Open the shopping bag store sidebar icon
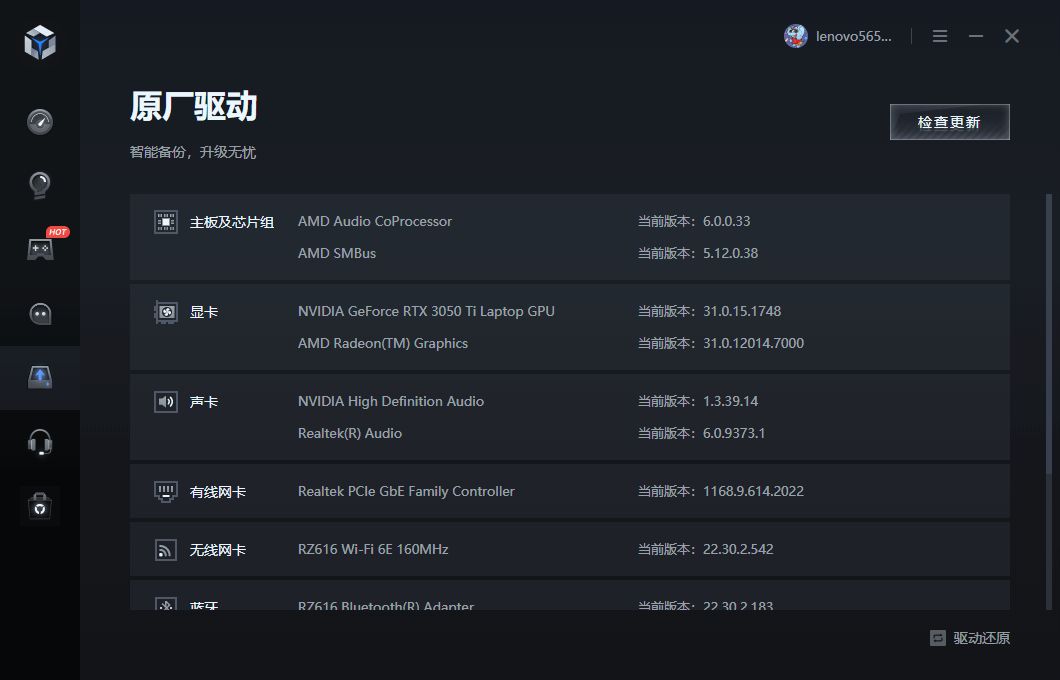The height and width of the screenshot is (680, 1060). [x=40, y=506]
